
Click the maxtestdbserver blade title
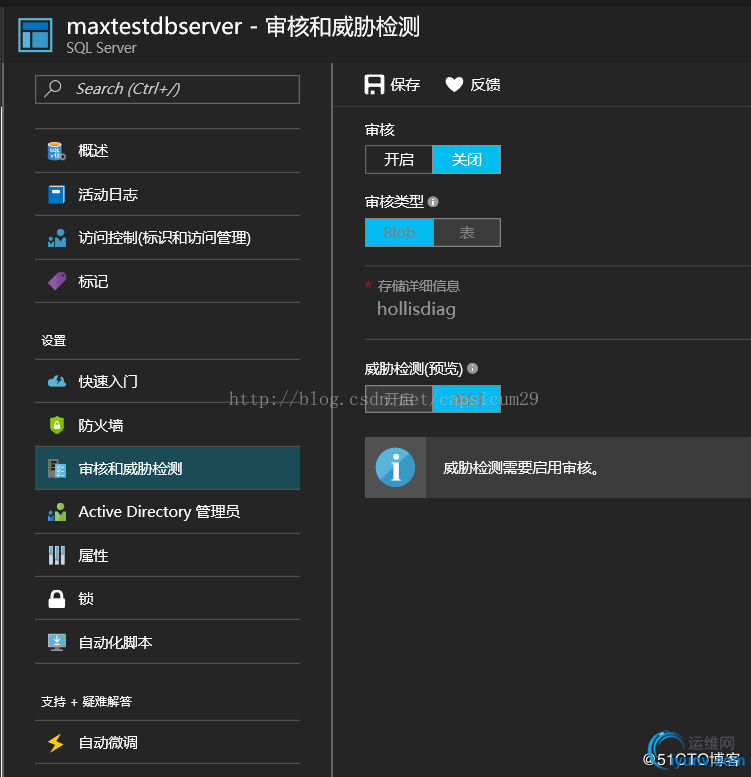coord(243,26)
